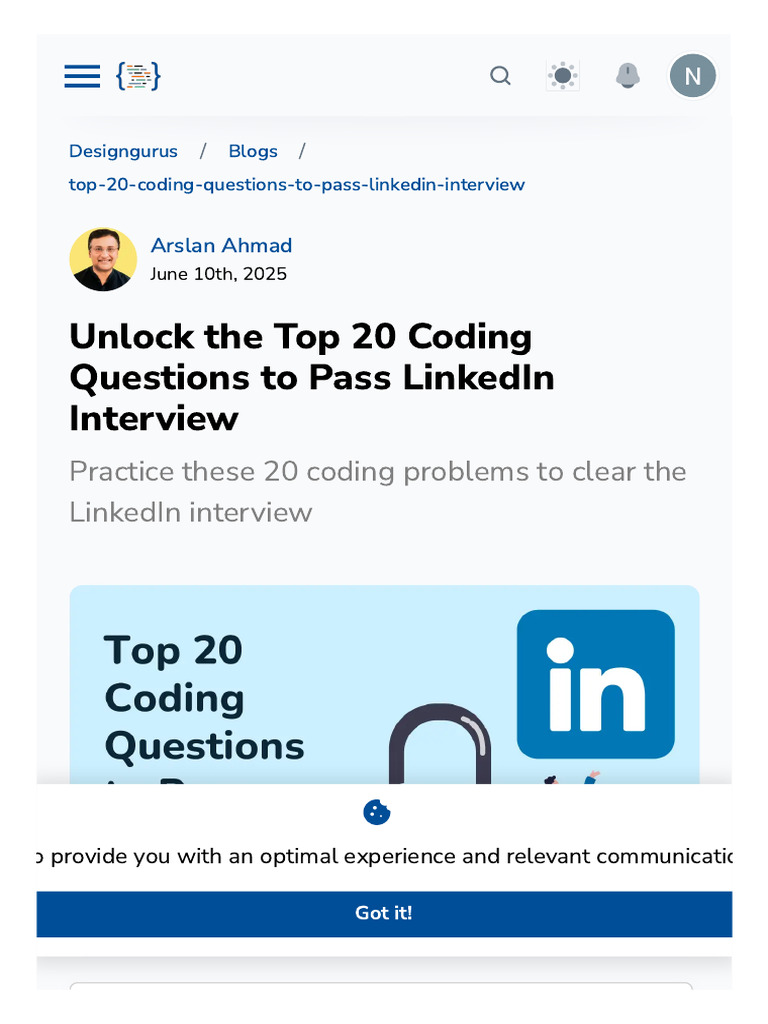
Task: Click the article headline about LinkedIn interview
Action: point(311,377)
